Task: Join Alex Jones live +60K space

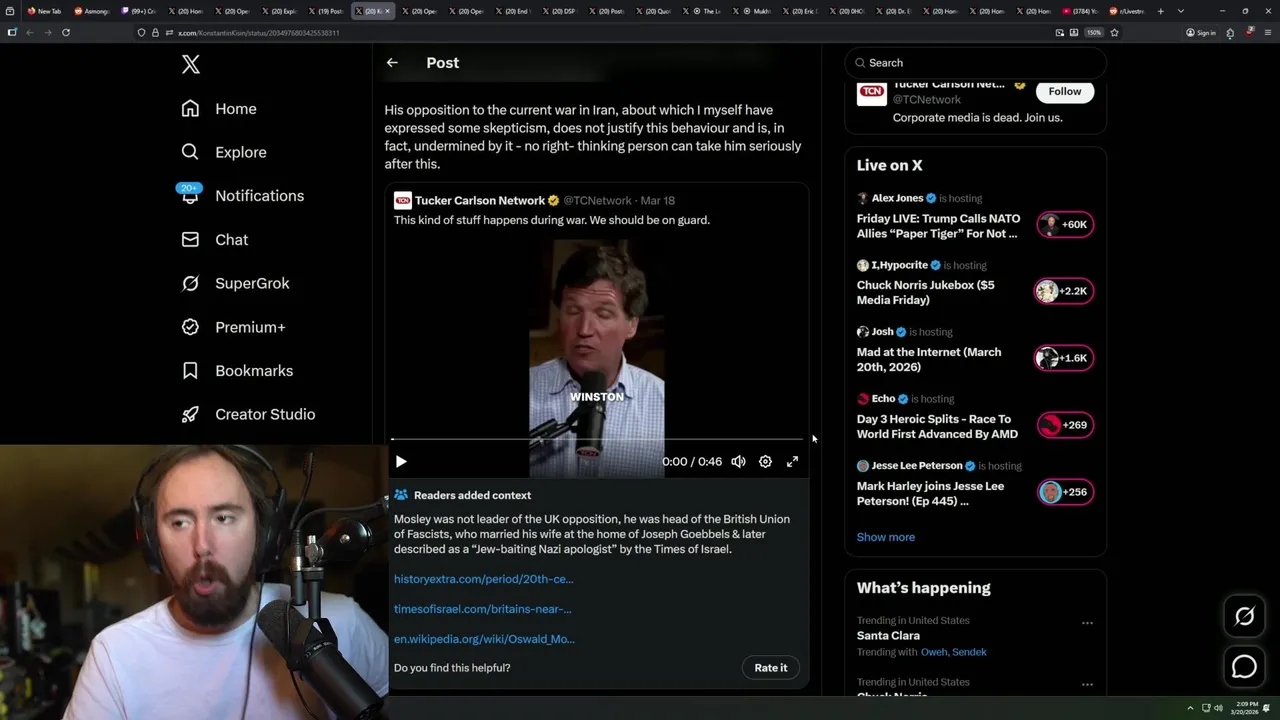Action: click(1064, 225)
